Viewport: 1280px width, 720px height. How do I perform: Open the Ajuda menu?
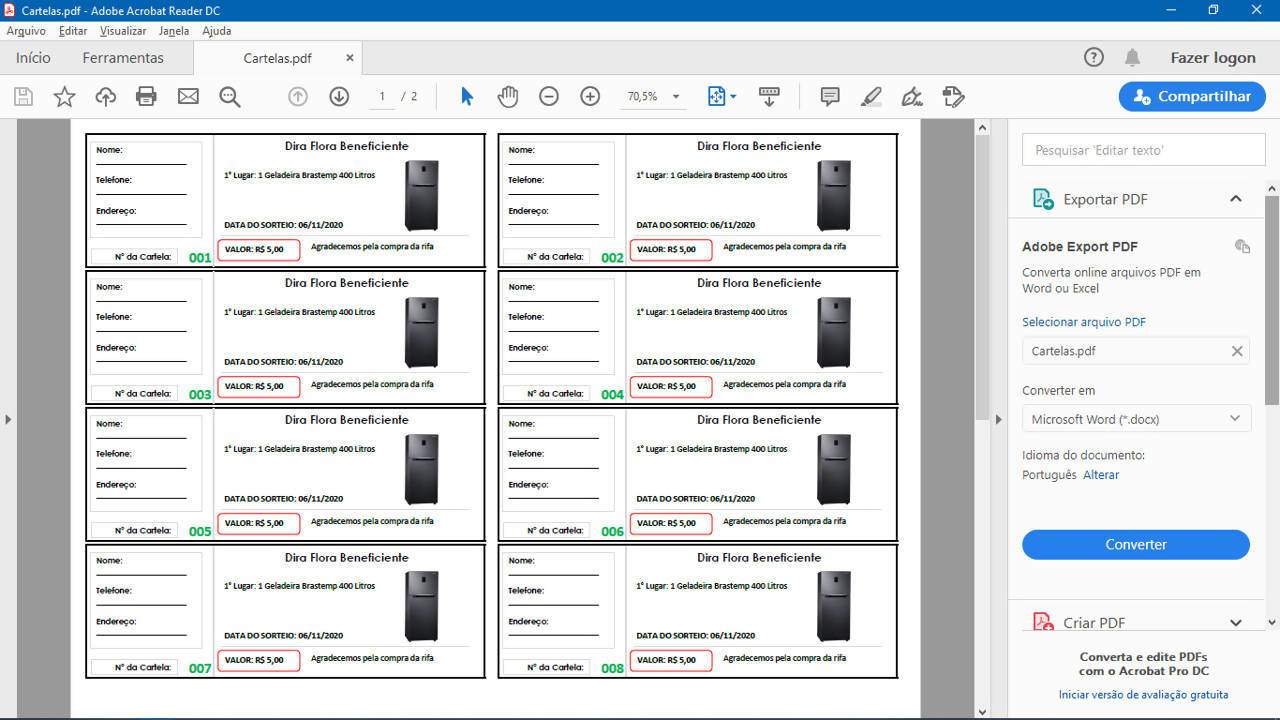point(217,31)
